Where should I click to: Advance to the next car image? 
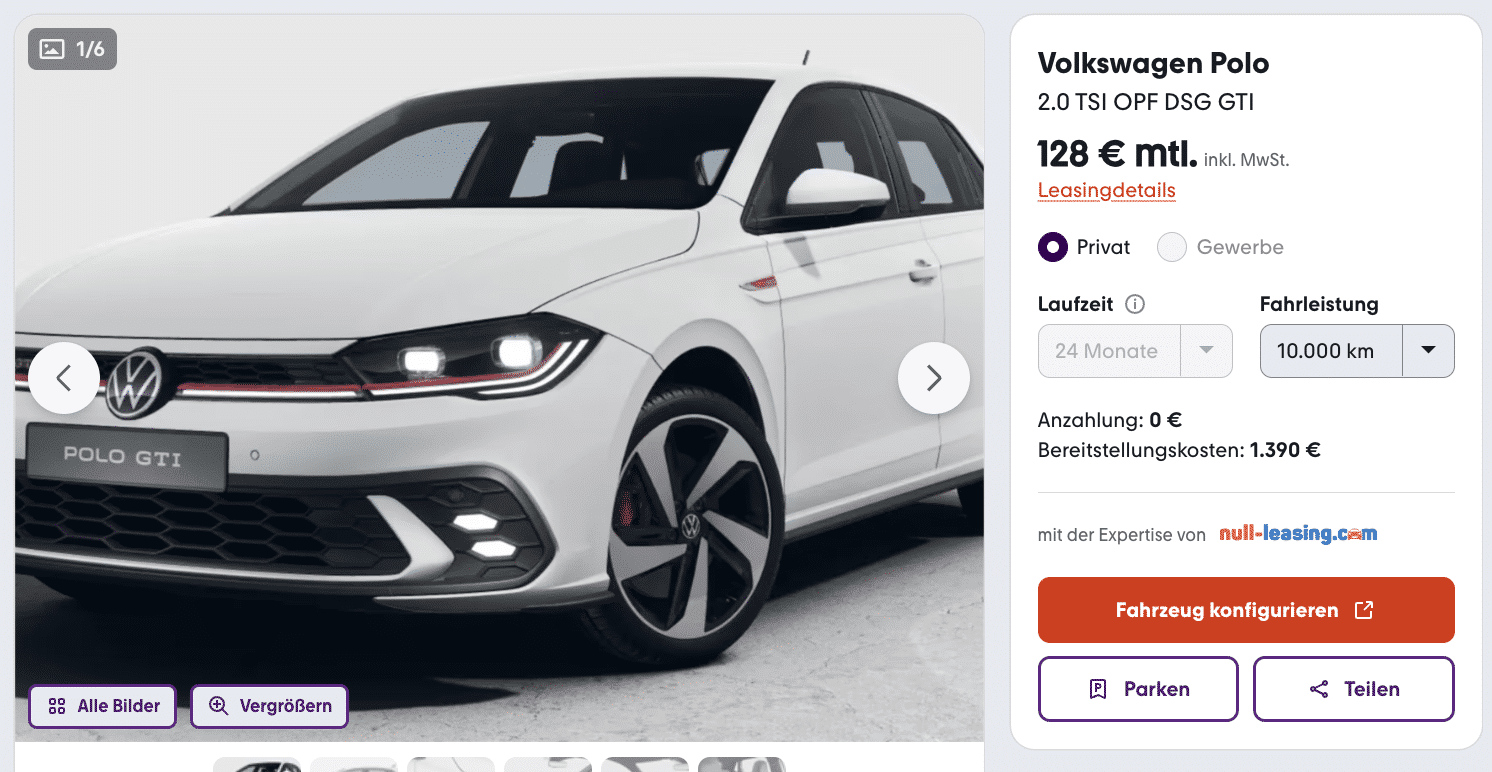pos(934,378)
